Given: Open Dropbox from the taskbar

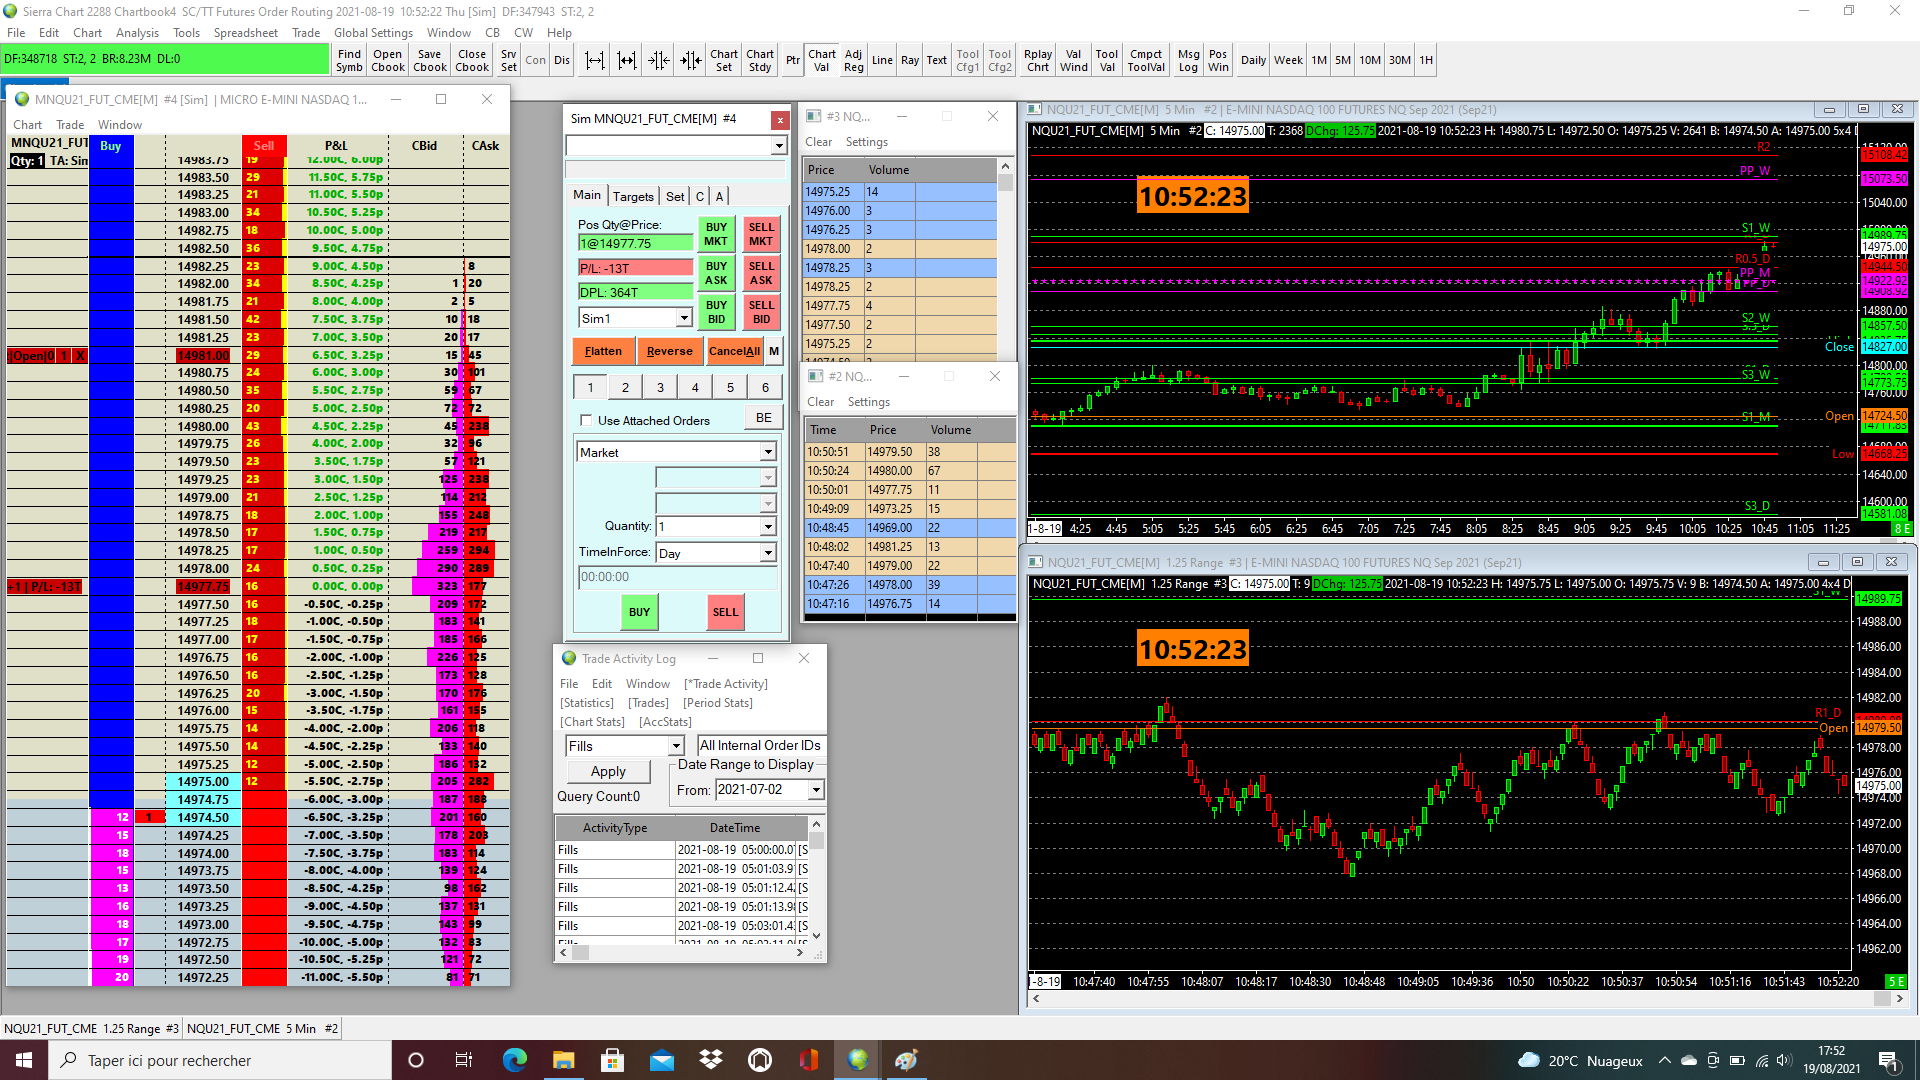Looking at the screenshot, I should click(x=711, y=1060).
